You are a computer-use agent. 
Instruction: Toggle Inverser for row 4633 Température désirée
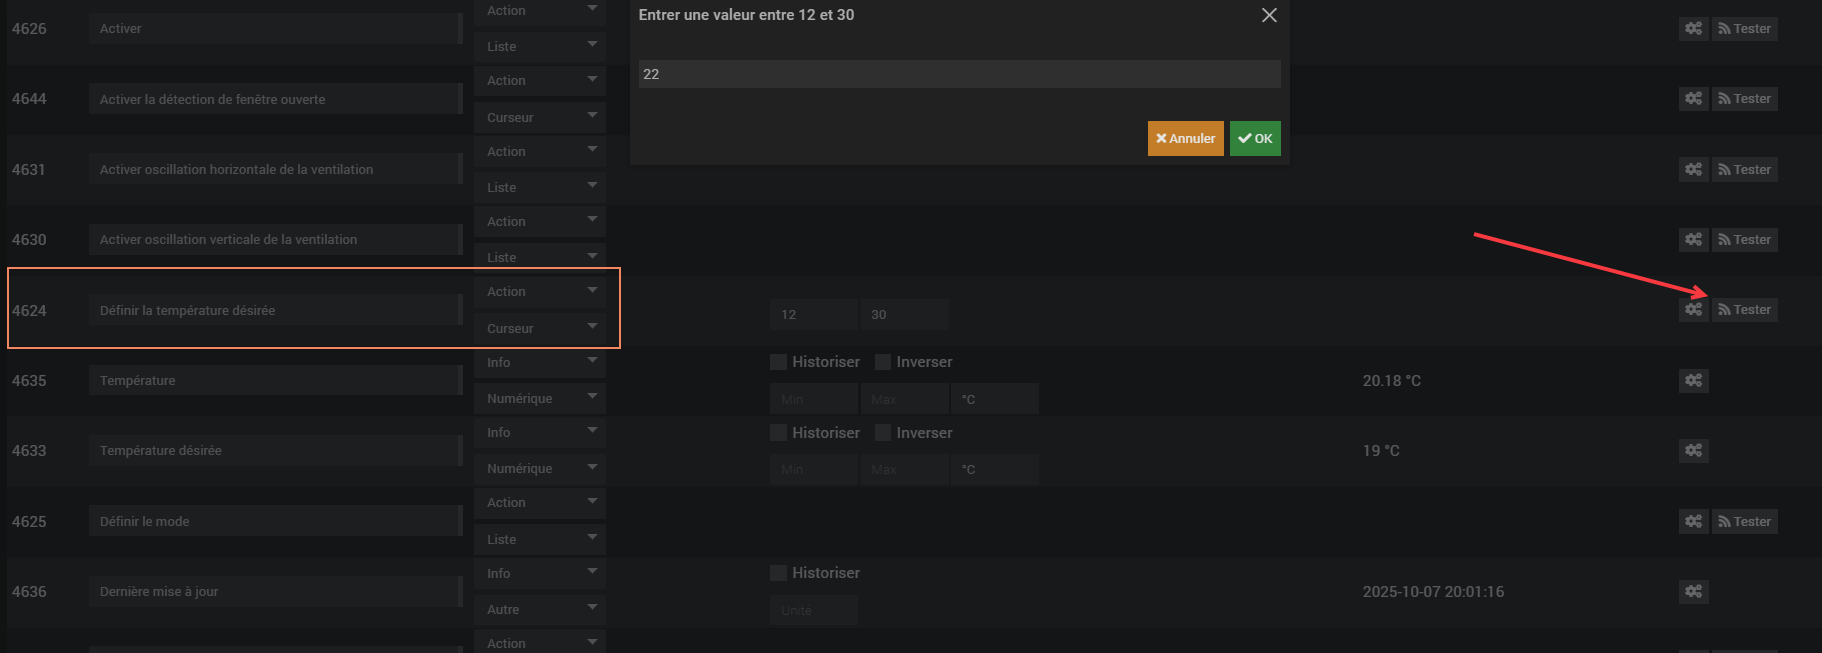point(883,433)
